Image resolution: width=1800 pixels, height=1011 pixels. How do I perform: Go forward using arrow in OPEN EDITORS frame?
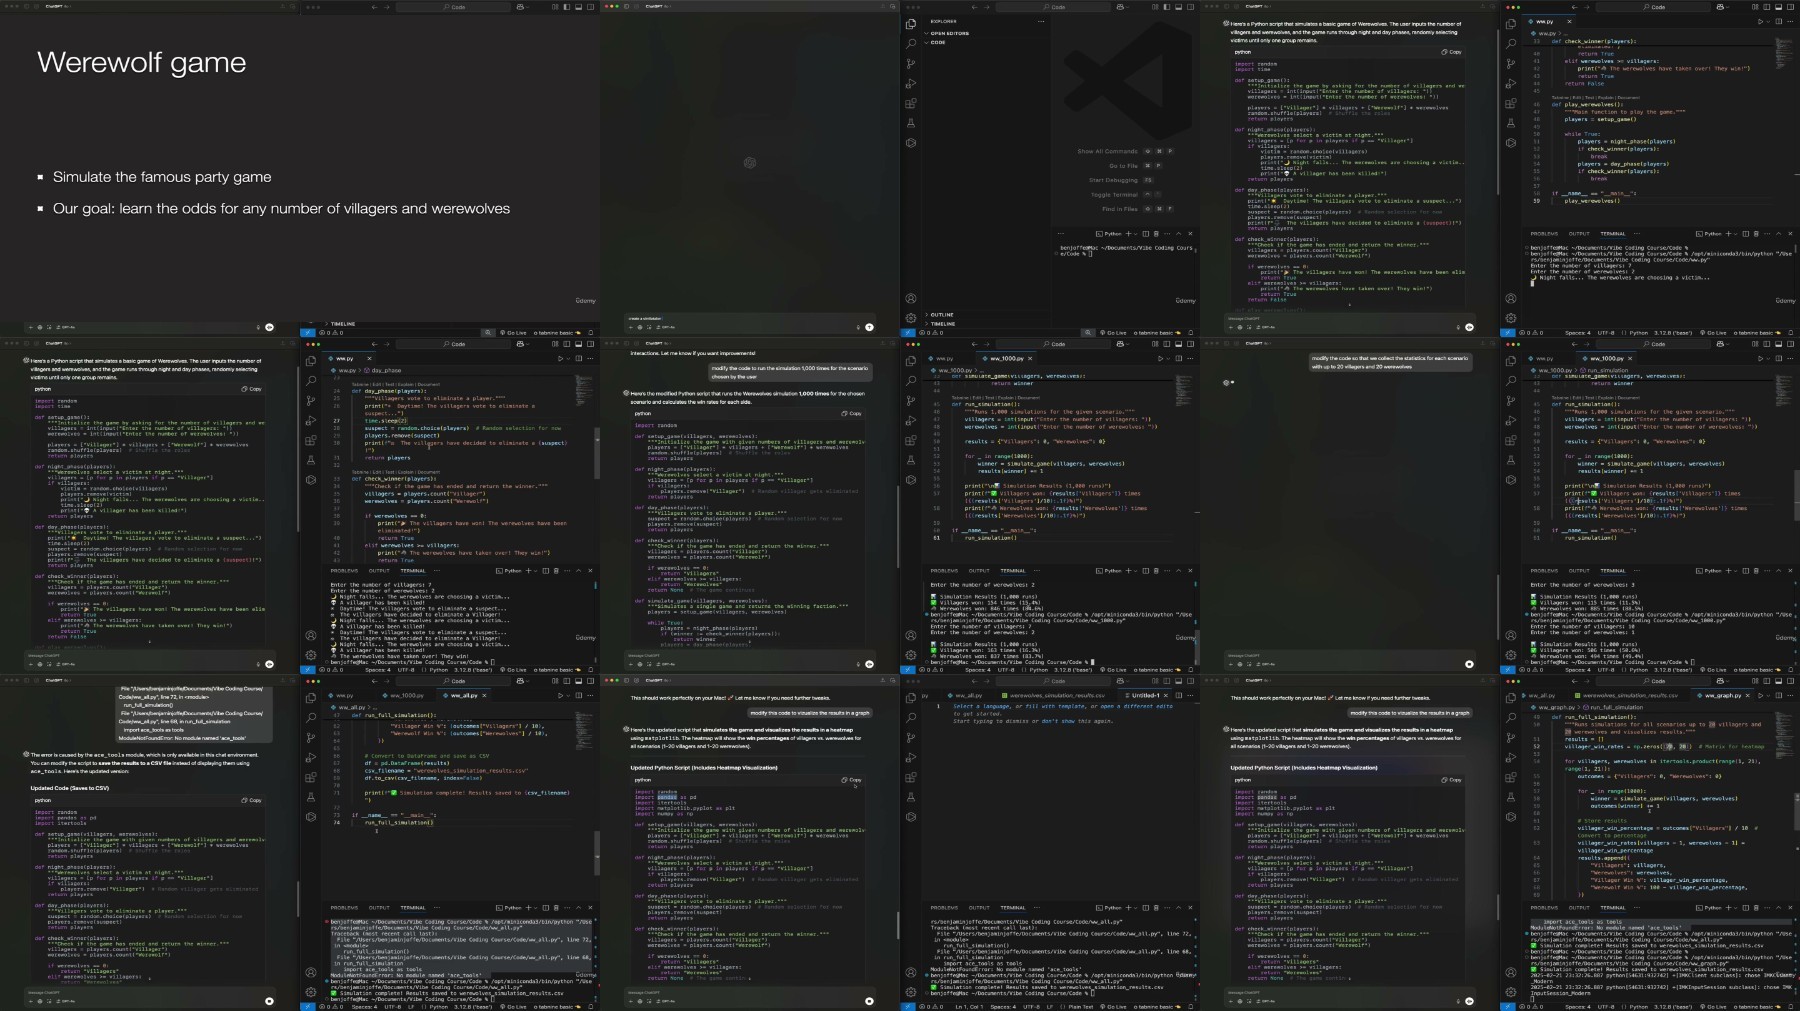tap(987, 7)
